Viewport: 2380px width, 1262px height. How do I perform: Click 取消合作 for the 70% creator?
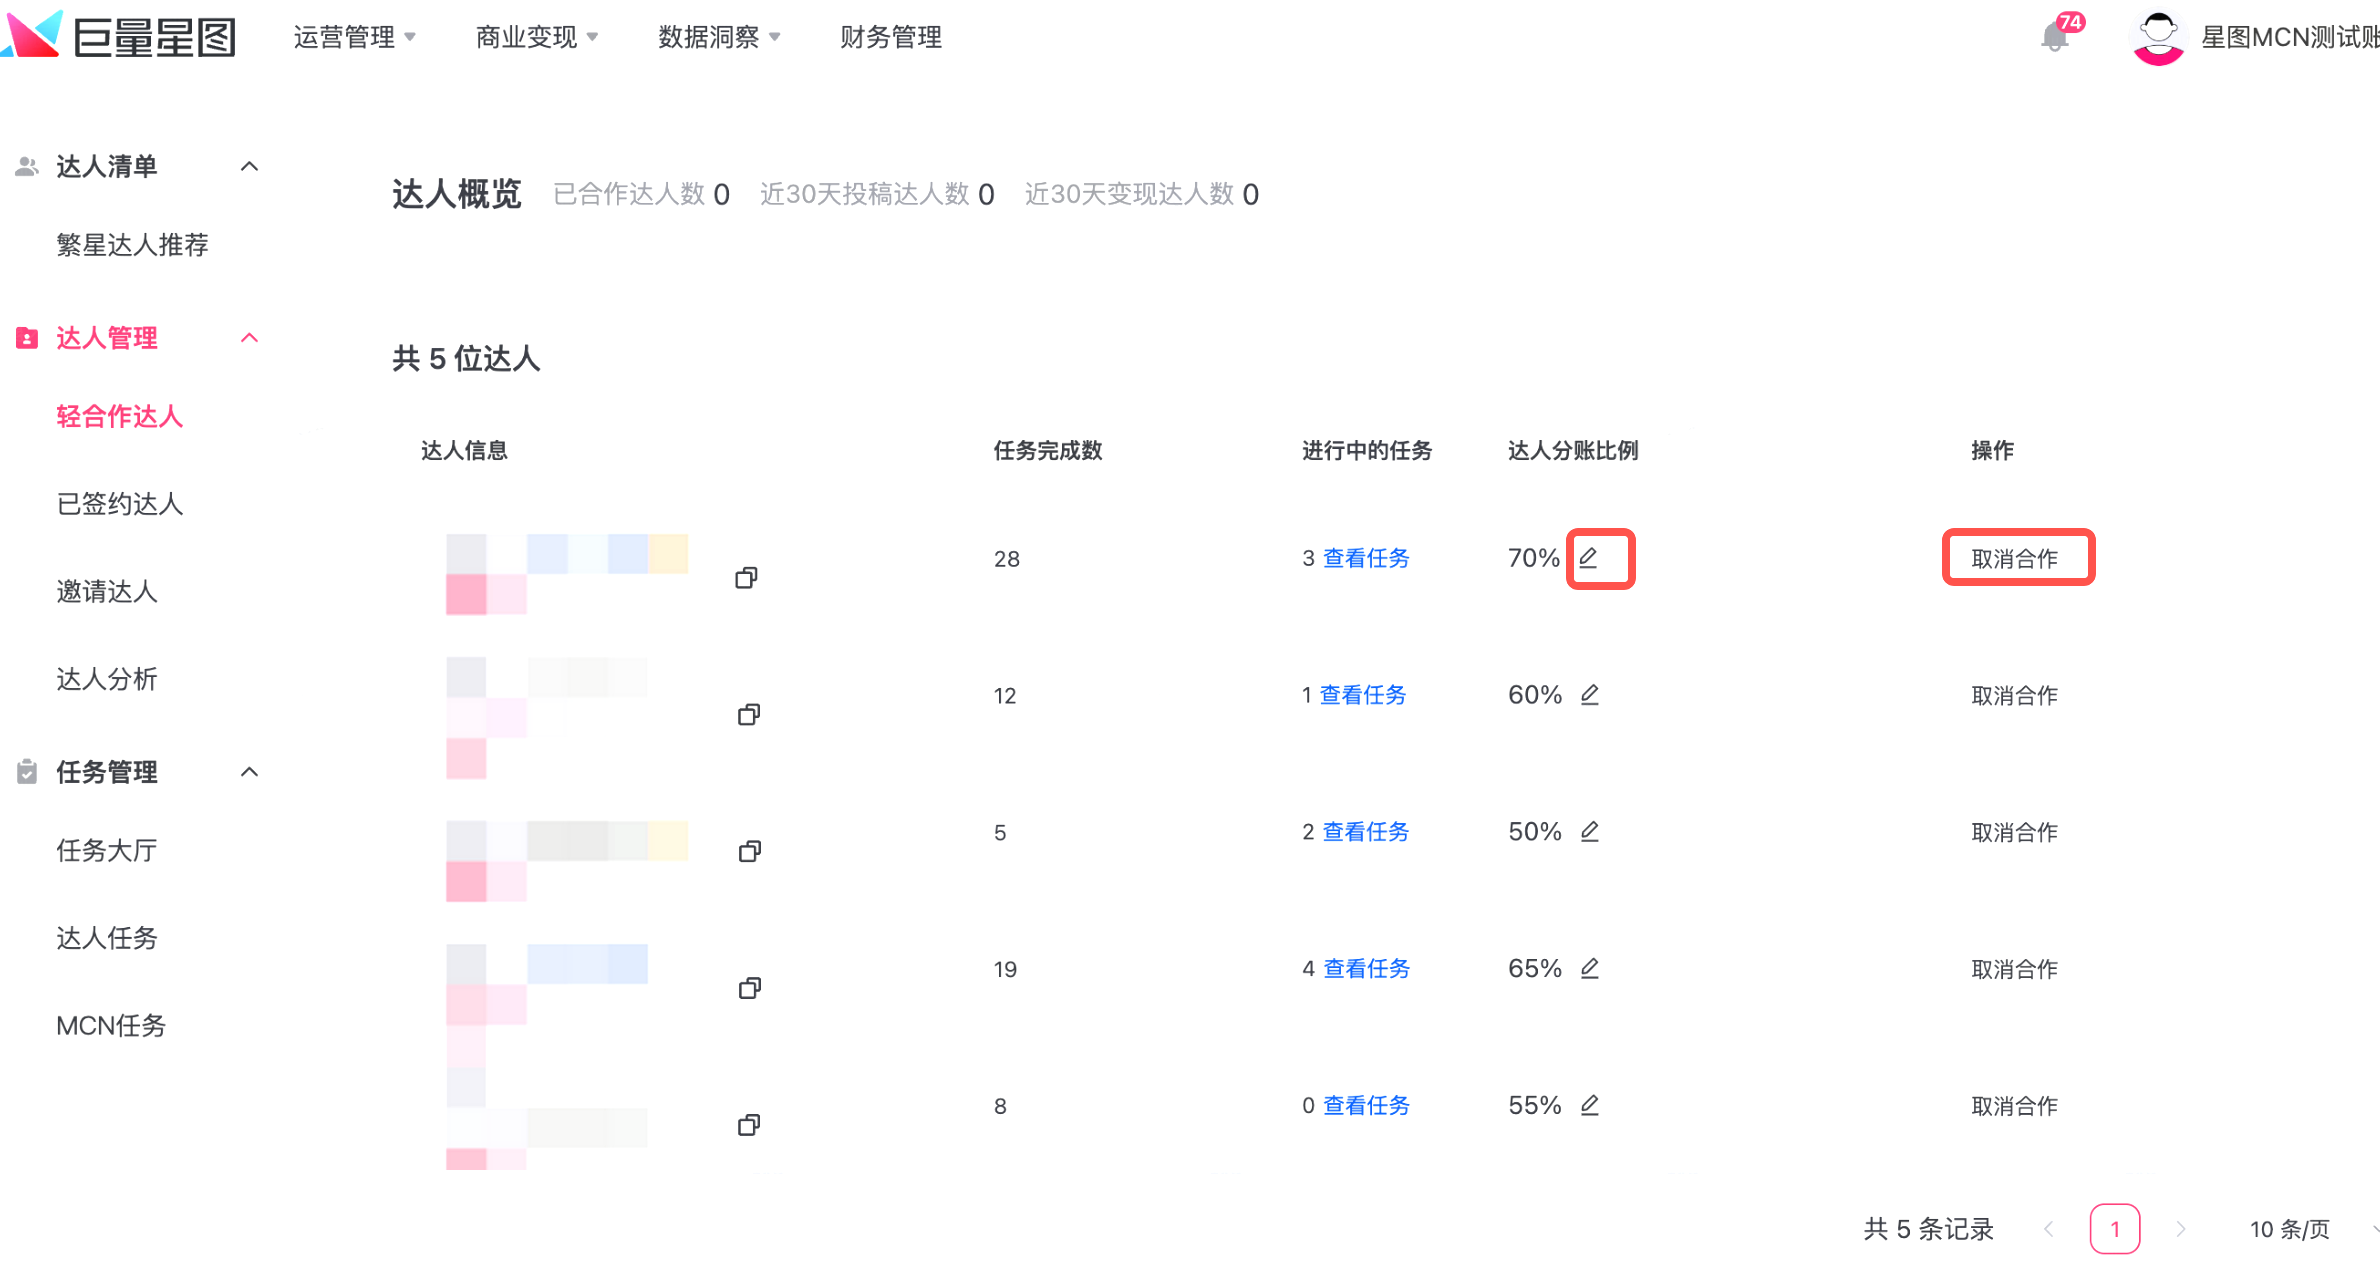[x=2014, y=559]
